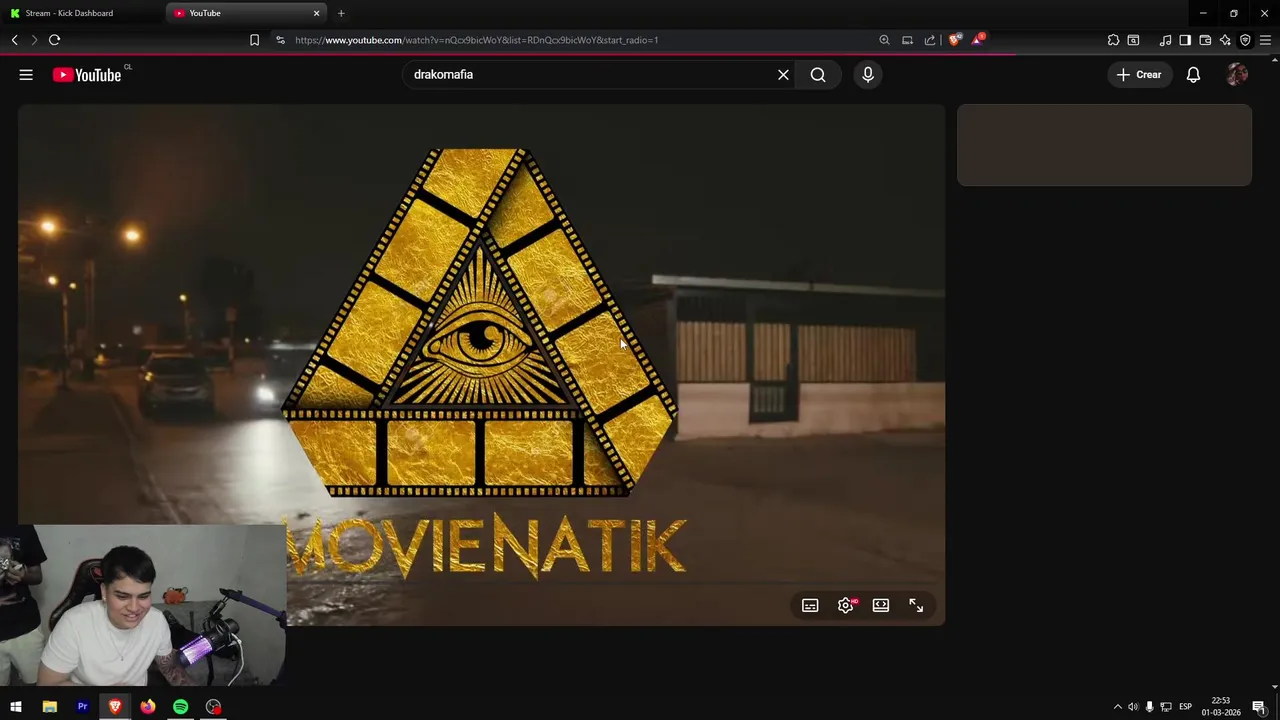Screen dimensions: 1280x720
Task: Open File Explorer from taskbar
Action: [49, 707]
